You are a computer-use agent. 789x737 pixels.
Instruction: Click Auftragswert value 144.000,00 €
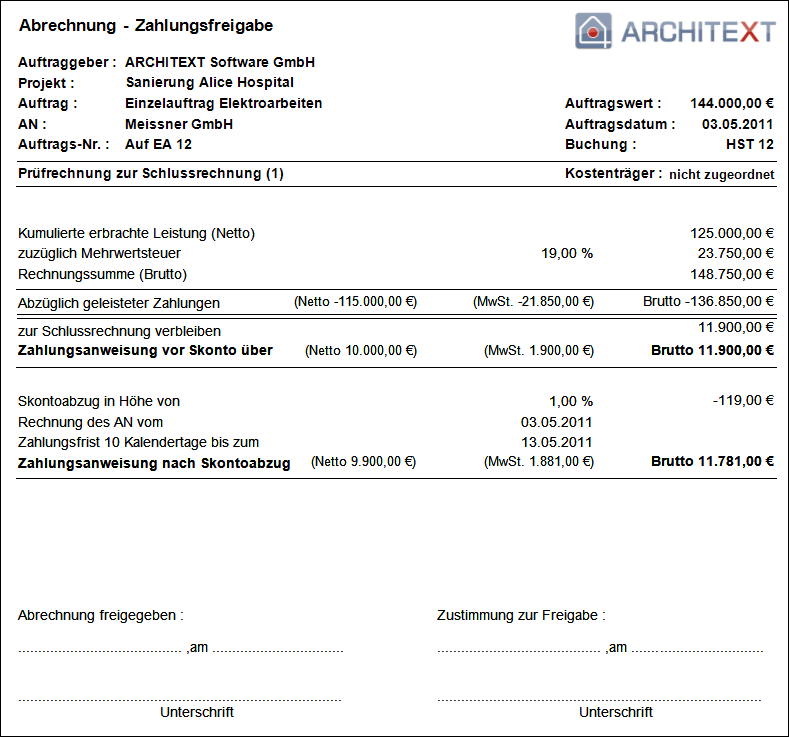(x=732, y=104)
